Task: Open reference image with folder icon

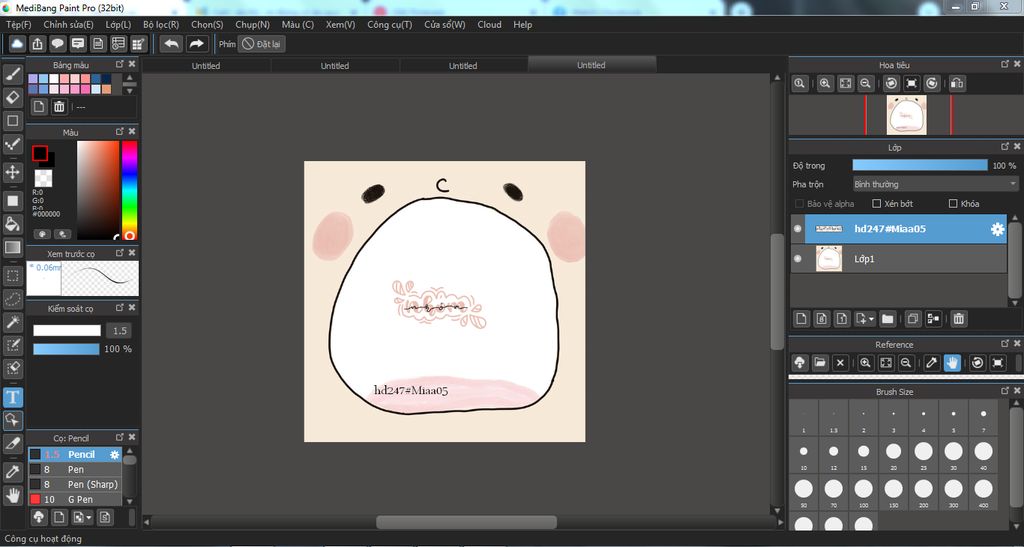Action: 820,362
